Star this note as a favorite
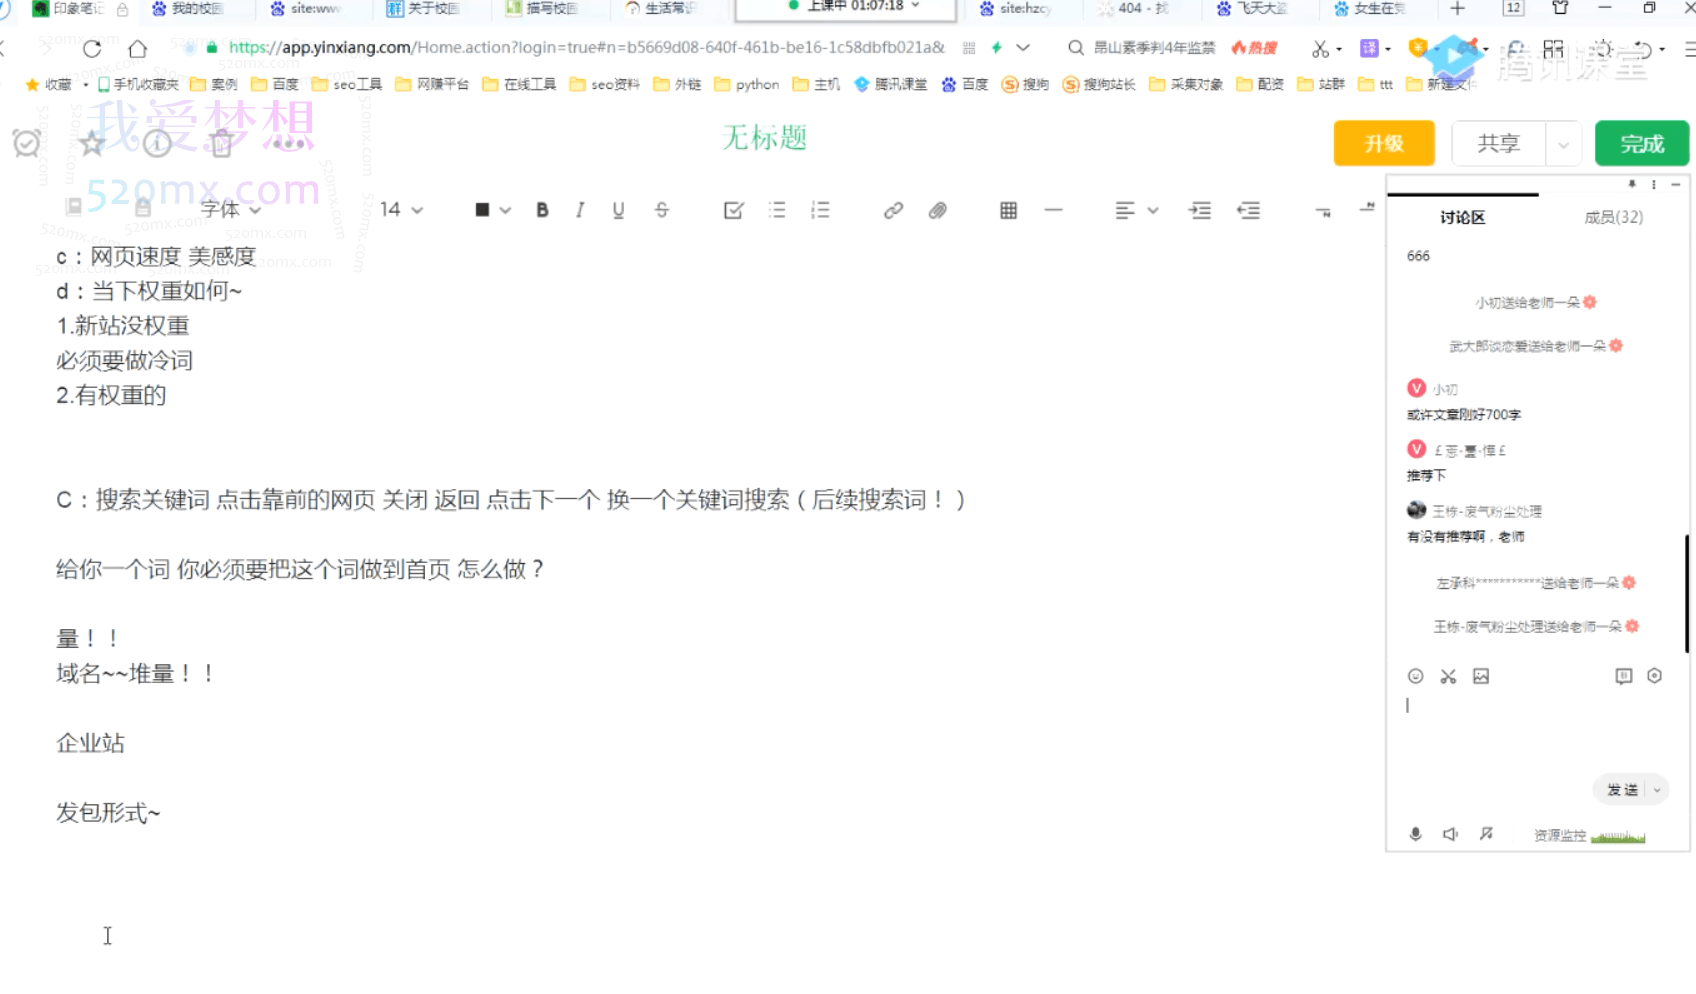The height and width of the screenshot is (994, 1696). point(92,143)
